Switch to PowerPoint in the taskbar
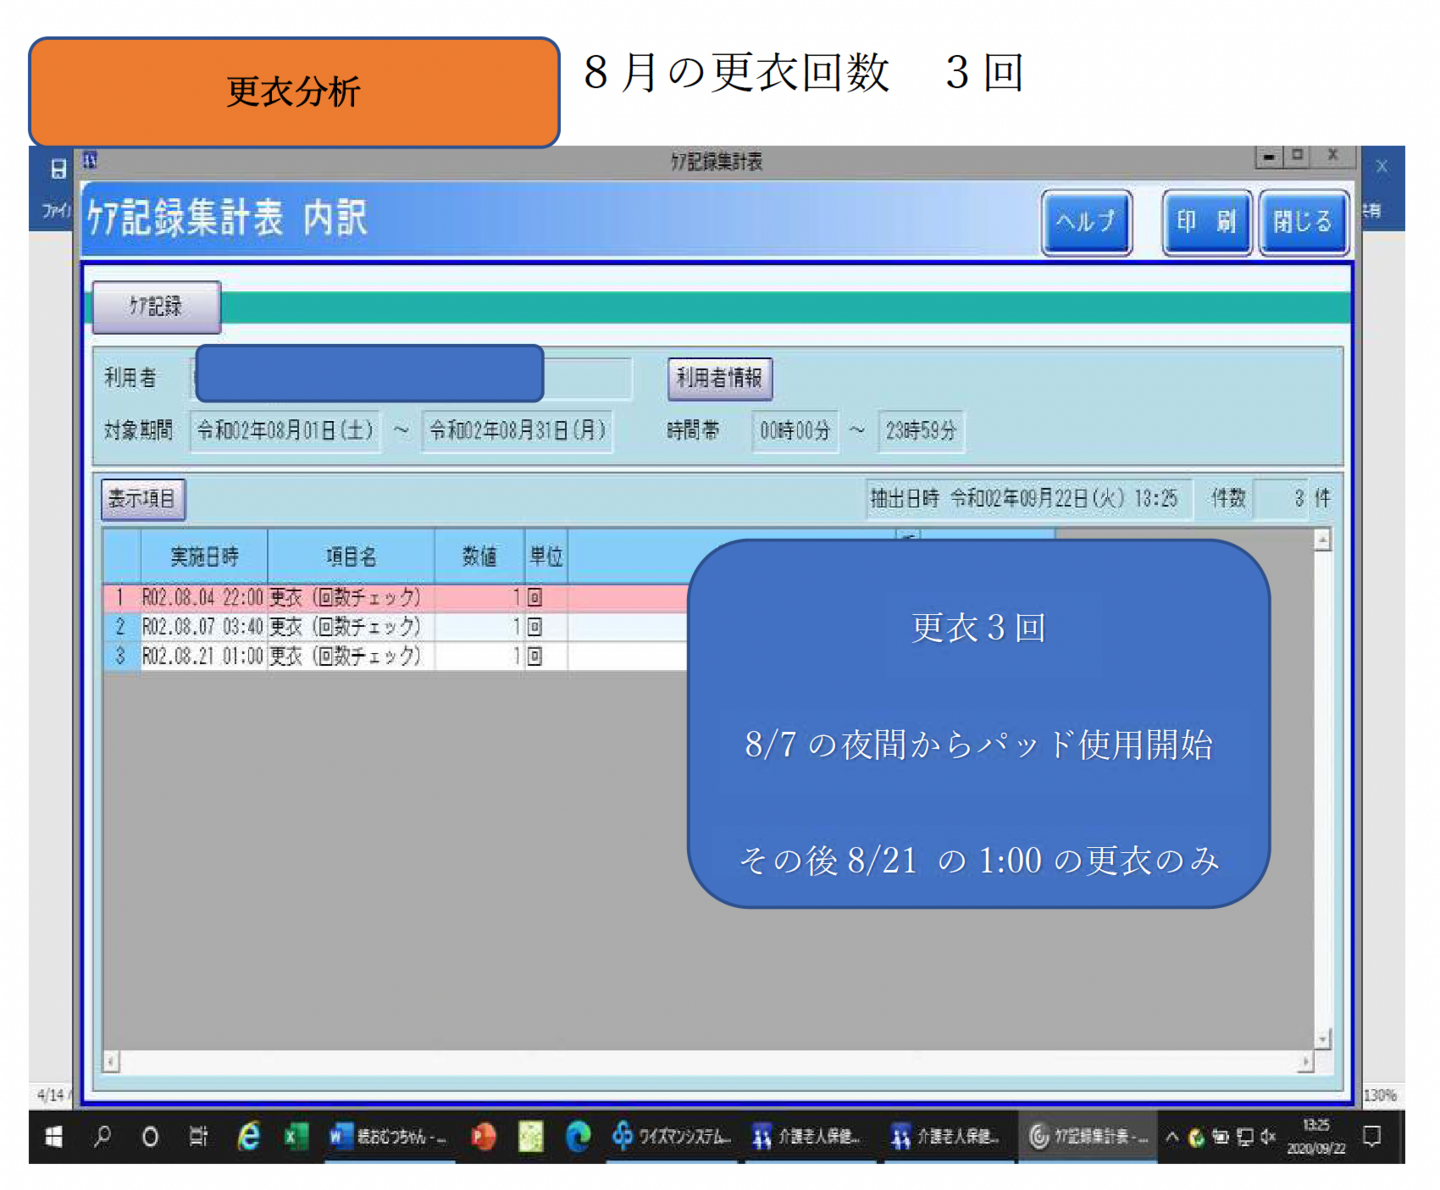Viewport: 1440px width, 1190px height. [484, 1137]
